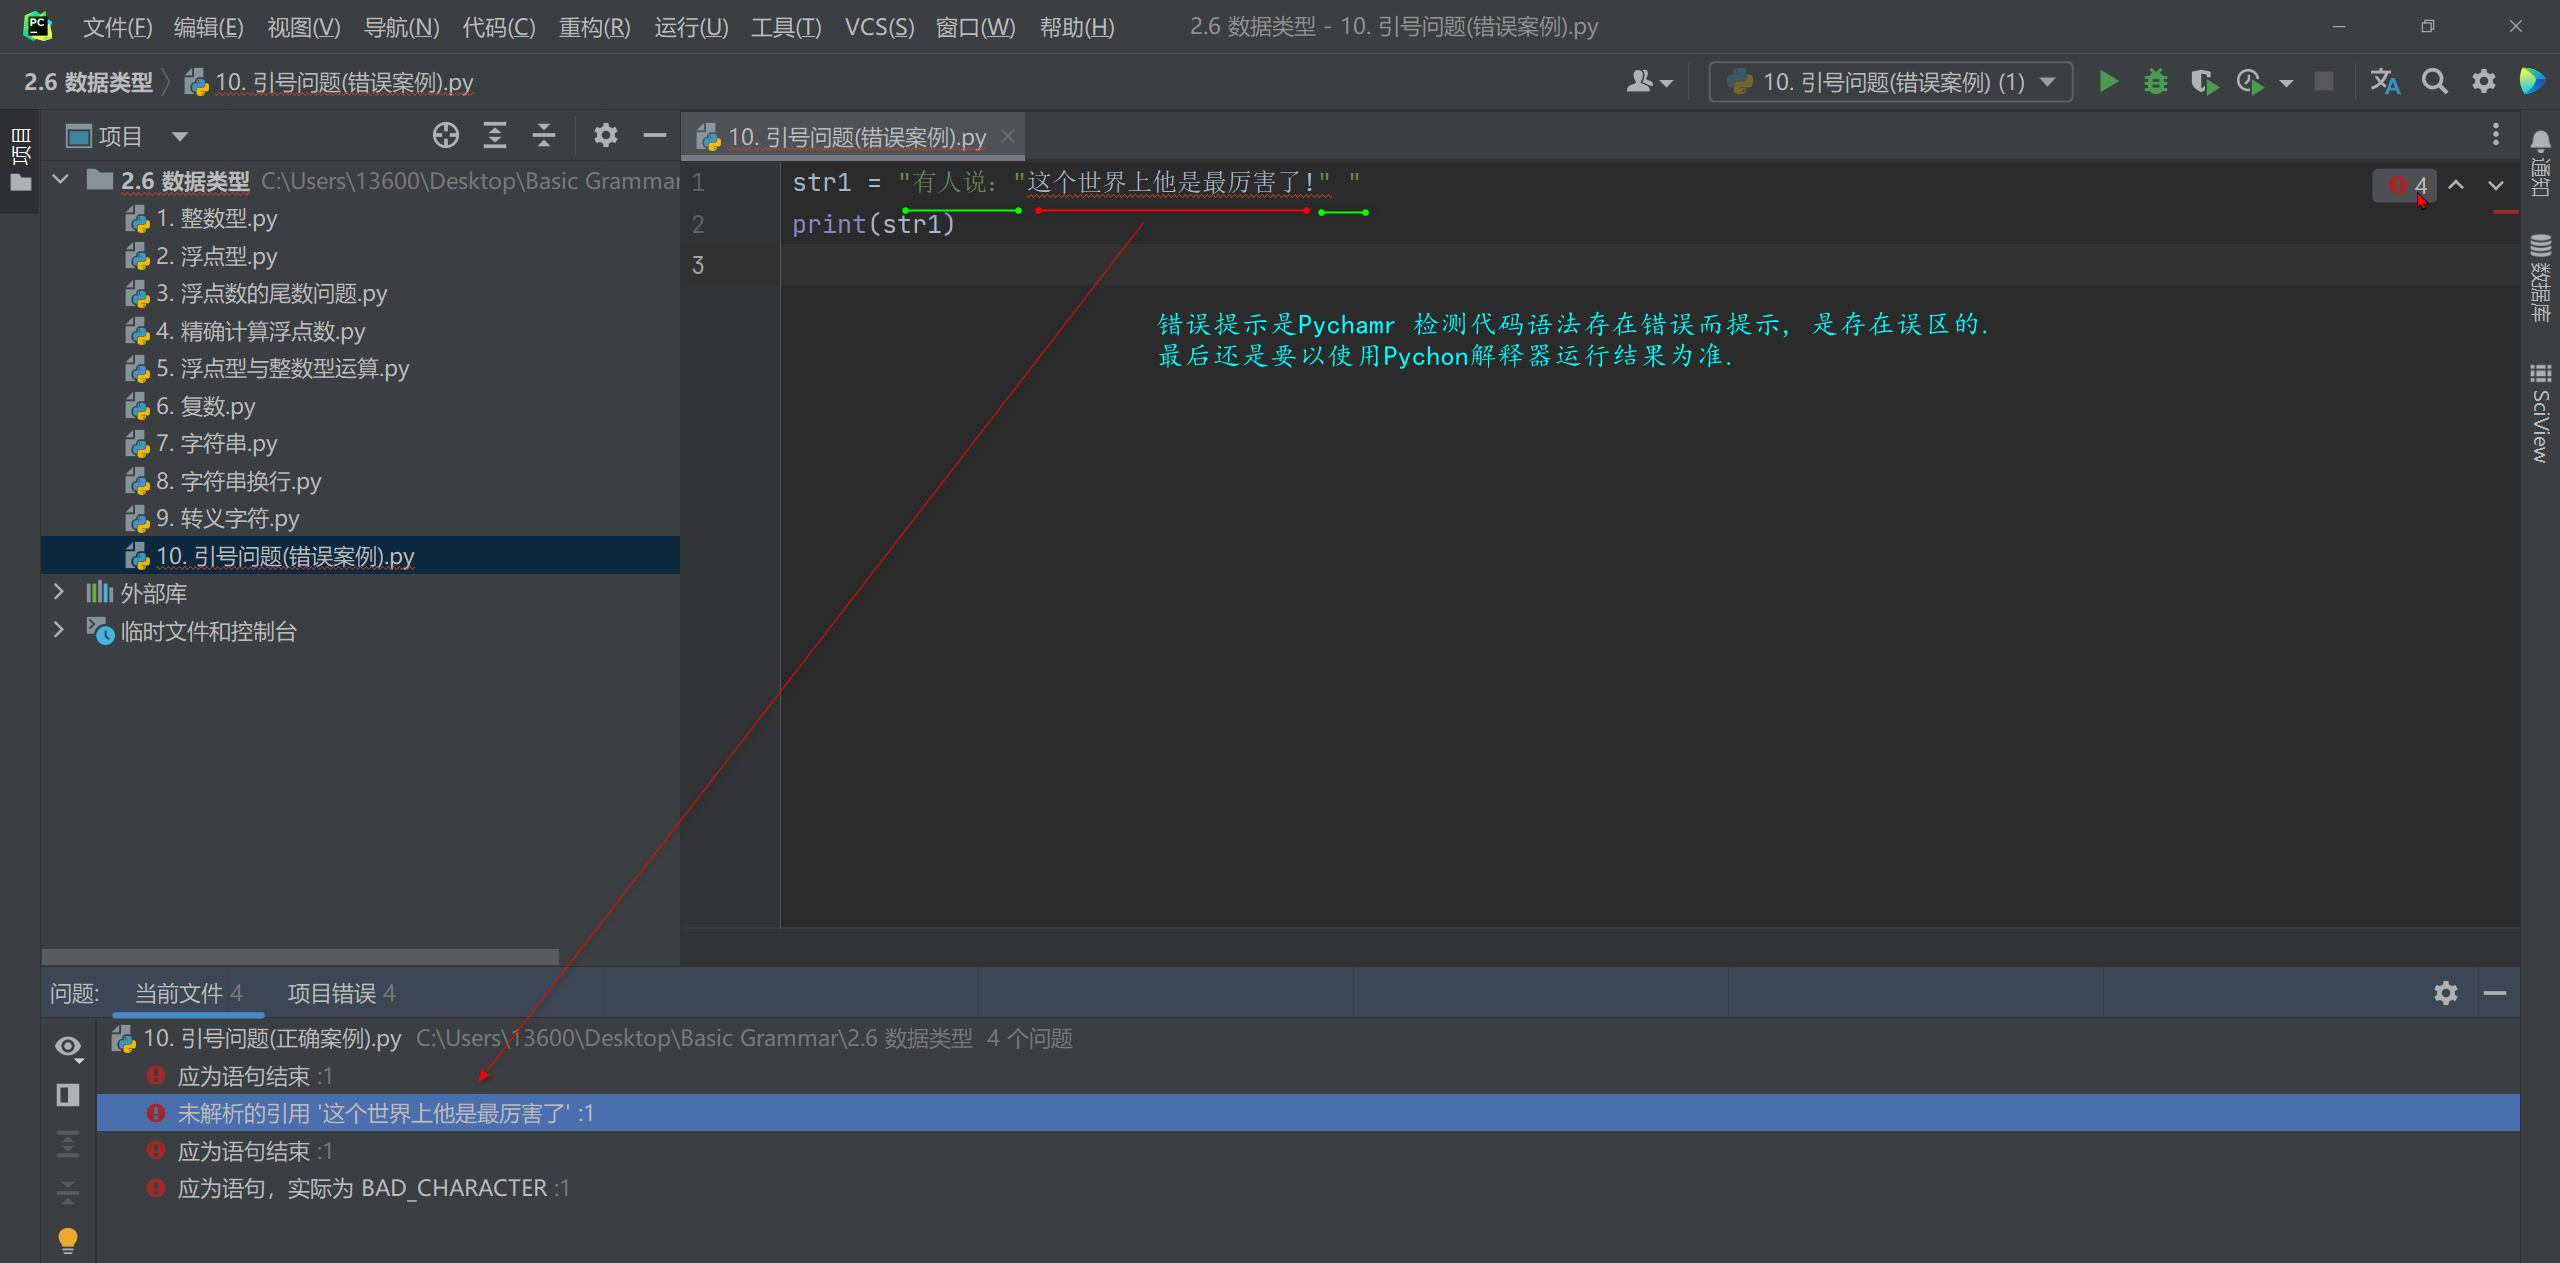Open editor tabs more options menu
The width and height of the screenshot is (2560, 1263).
click(x=2496, y=134)
